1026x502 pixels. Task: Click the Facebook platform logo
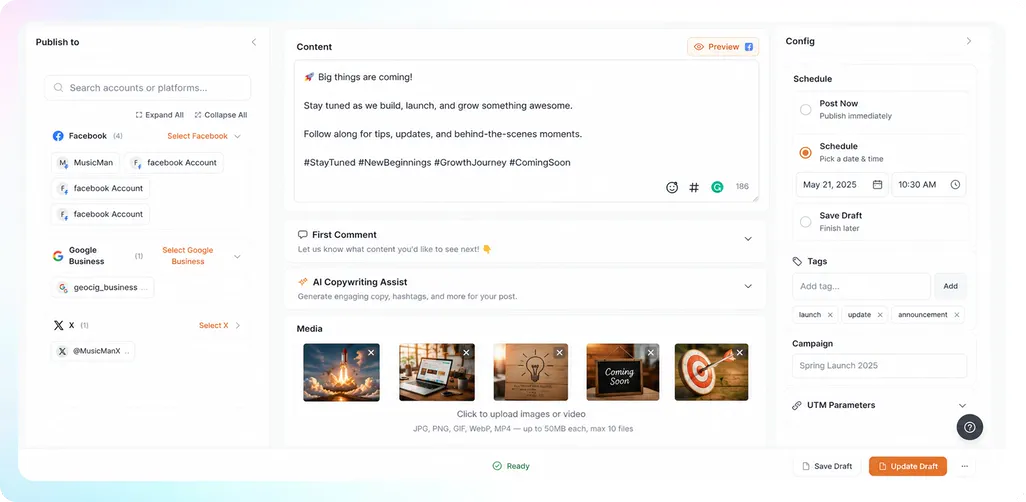point(58,136)
